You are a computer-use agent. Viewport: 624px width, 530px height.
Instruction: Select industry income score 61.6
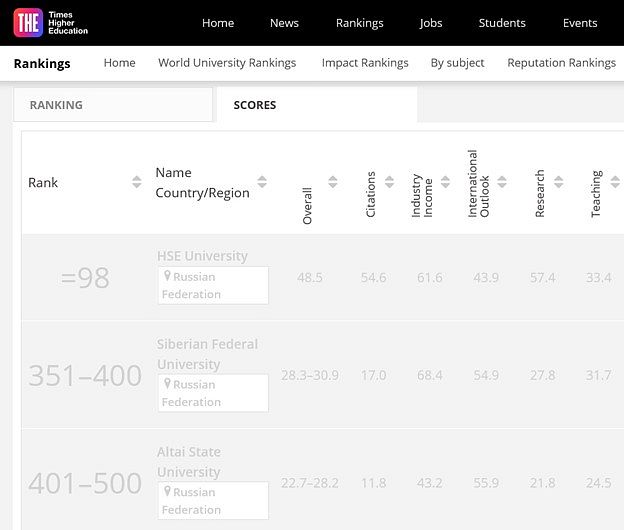click(429, 277)
